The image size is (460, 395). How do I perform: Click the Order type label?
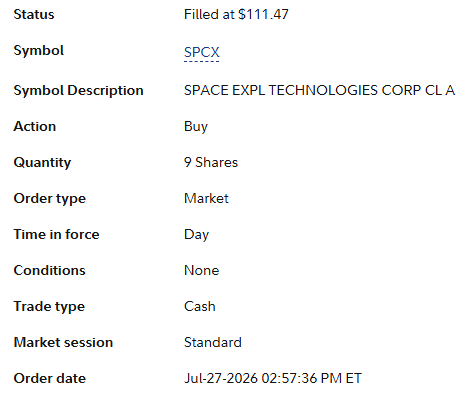point(50,199)
